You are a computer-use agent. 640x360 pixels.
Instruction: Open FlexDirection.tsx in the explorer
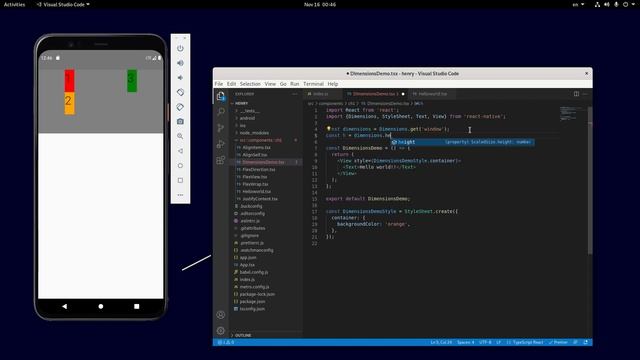tap(259, 169)
